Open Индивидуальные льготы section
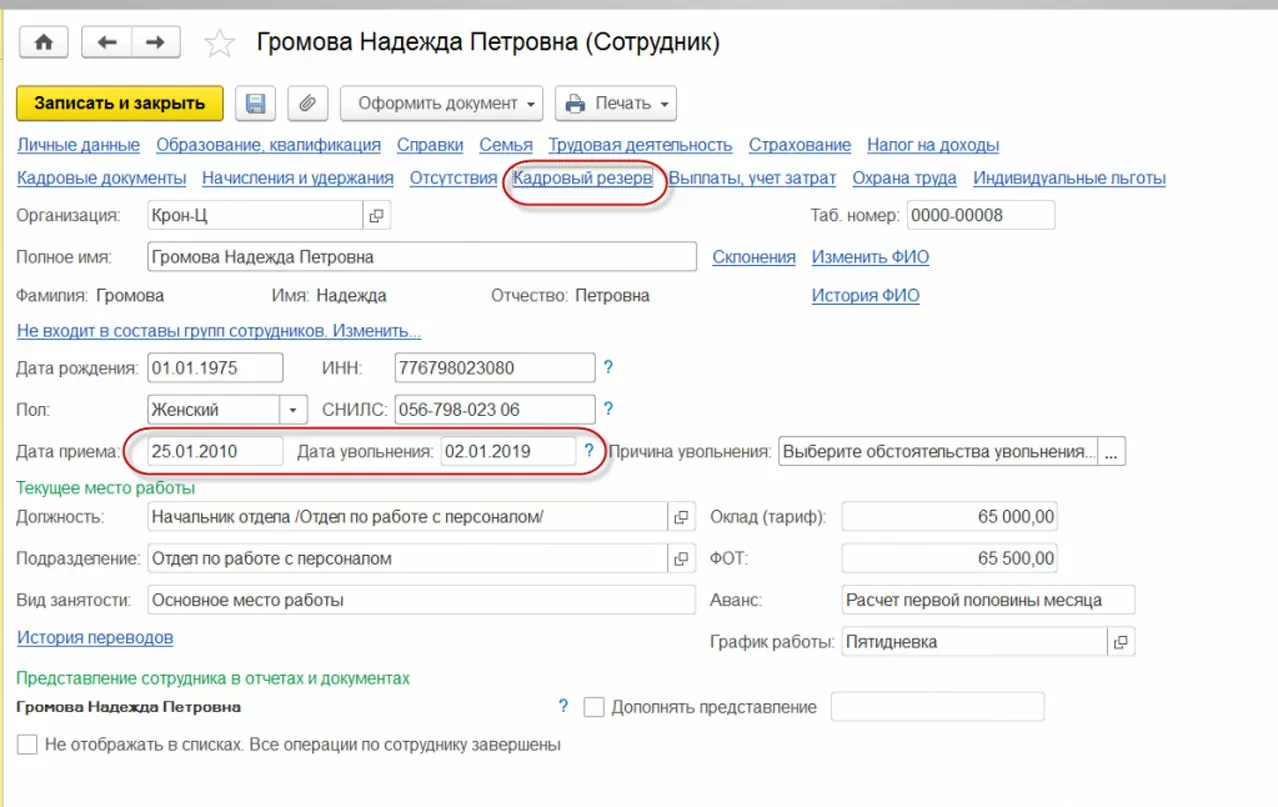The height and width of the screenshot is (807, 1278). (x=1069, y=178)
